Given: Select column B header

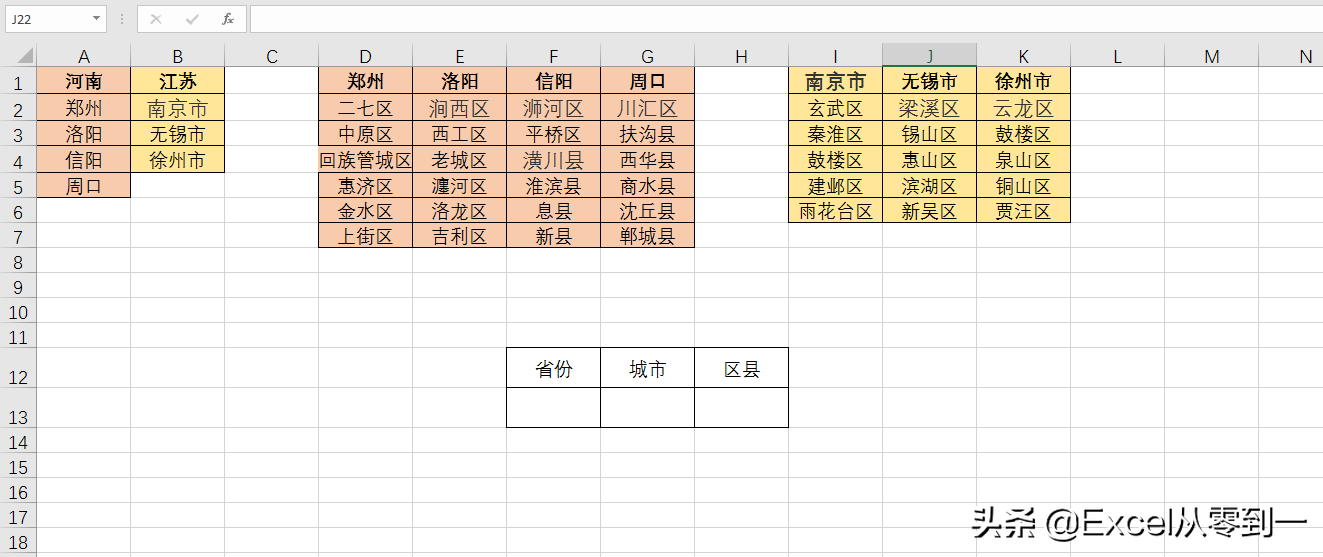Looking at the screenshot, I should tap(177, 56).
